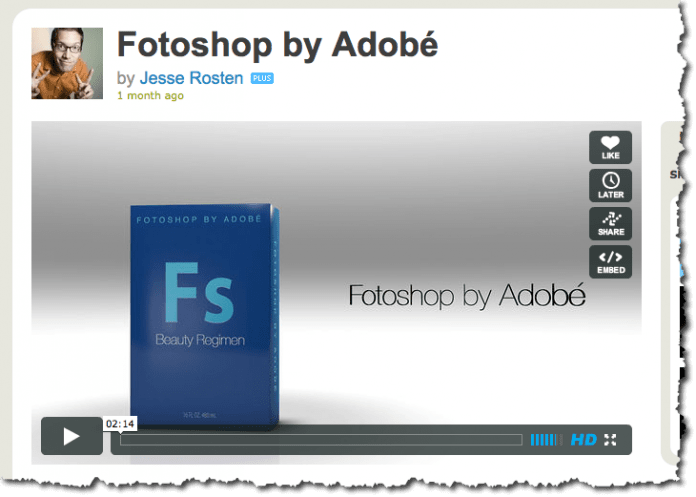Like the video with the heart icon
The width and height of the screenshot is (696, 497).
[610, 147]
